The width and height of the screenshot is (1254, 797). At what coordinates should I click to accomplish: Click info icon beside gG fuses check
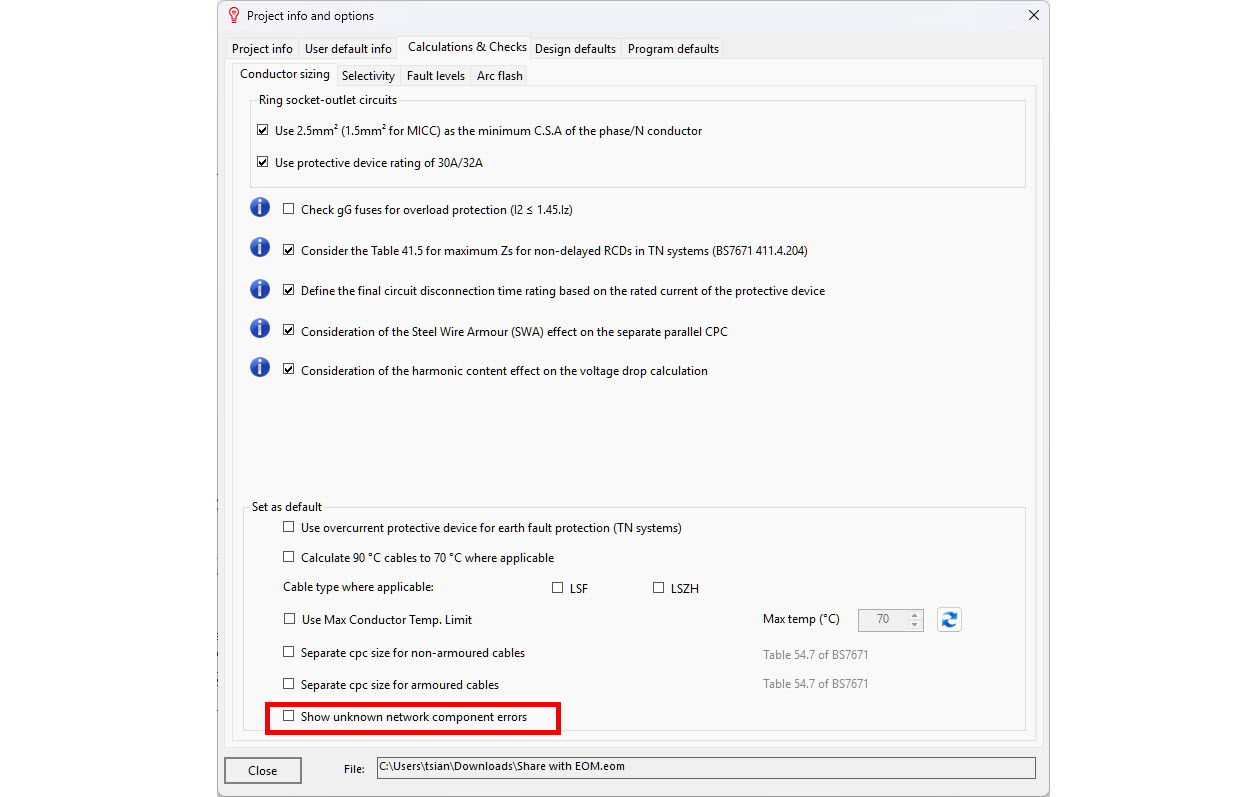[x=260, y=208]
